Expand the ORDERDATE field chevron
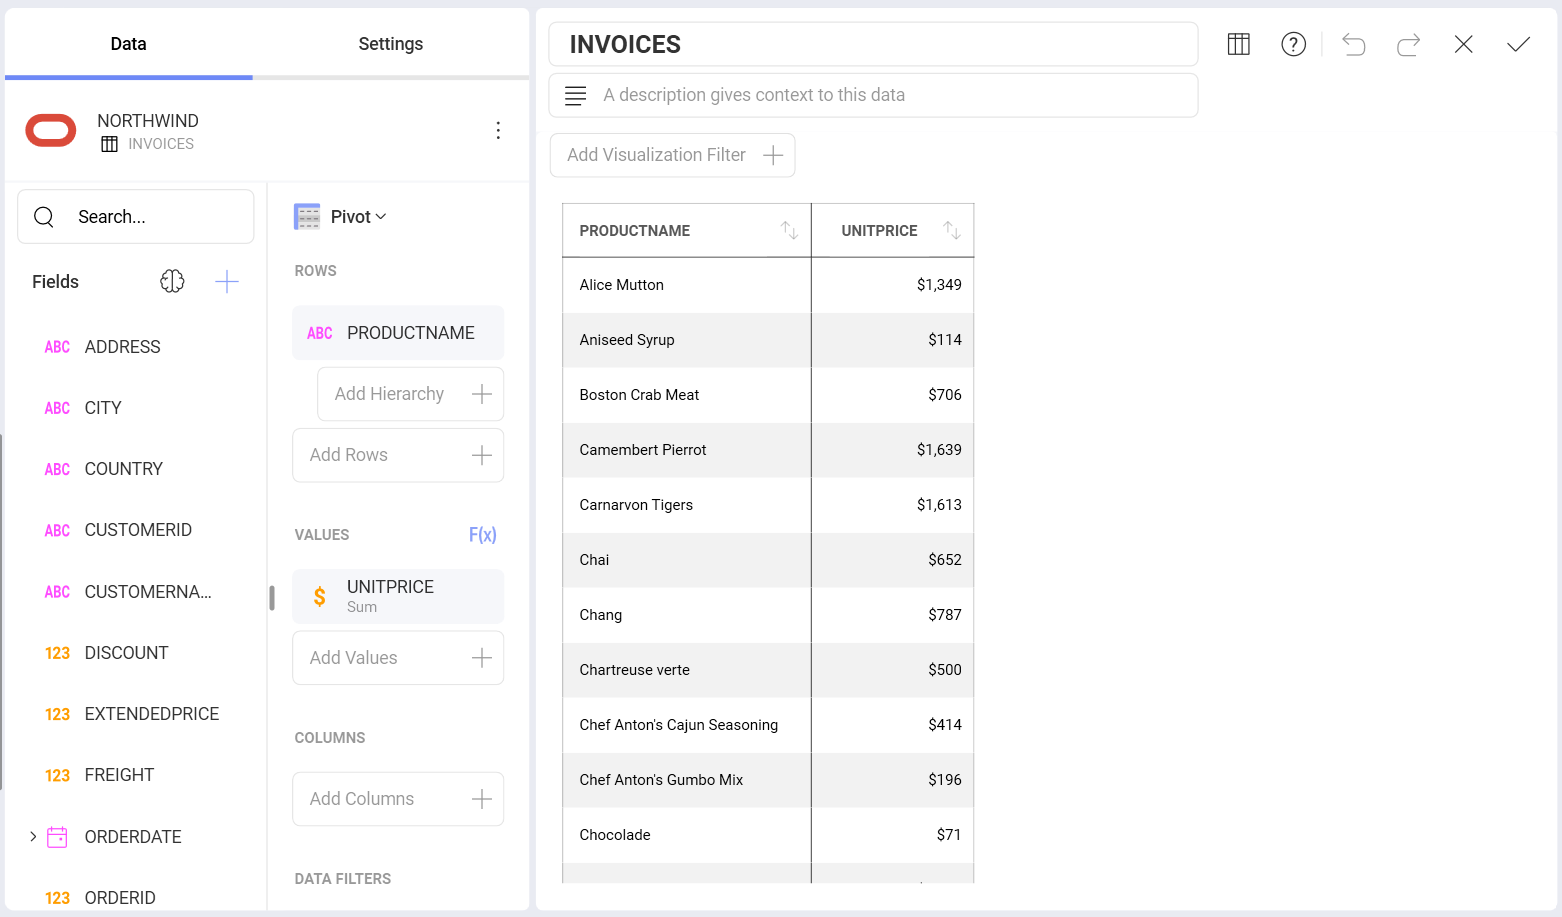 33,837
